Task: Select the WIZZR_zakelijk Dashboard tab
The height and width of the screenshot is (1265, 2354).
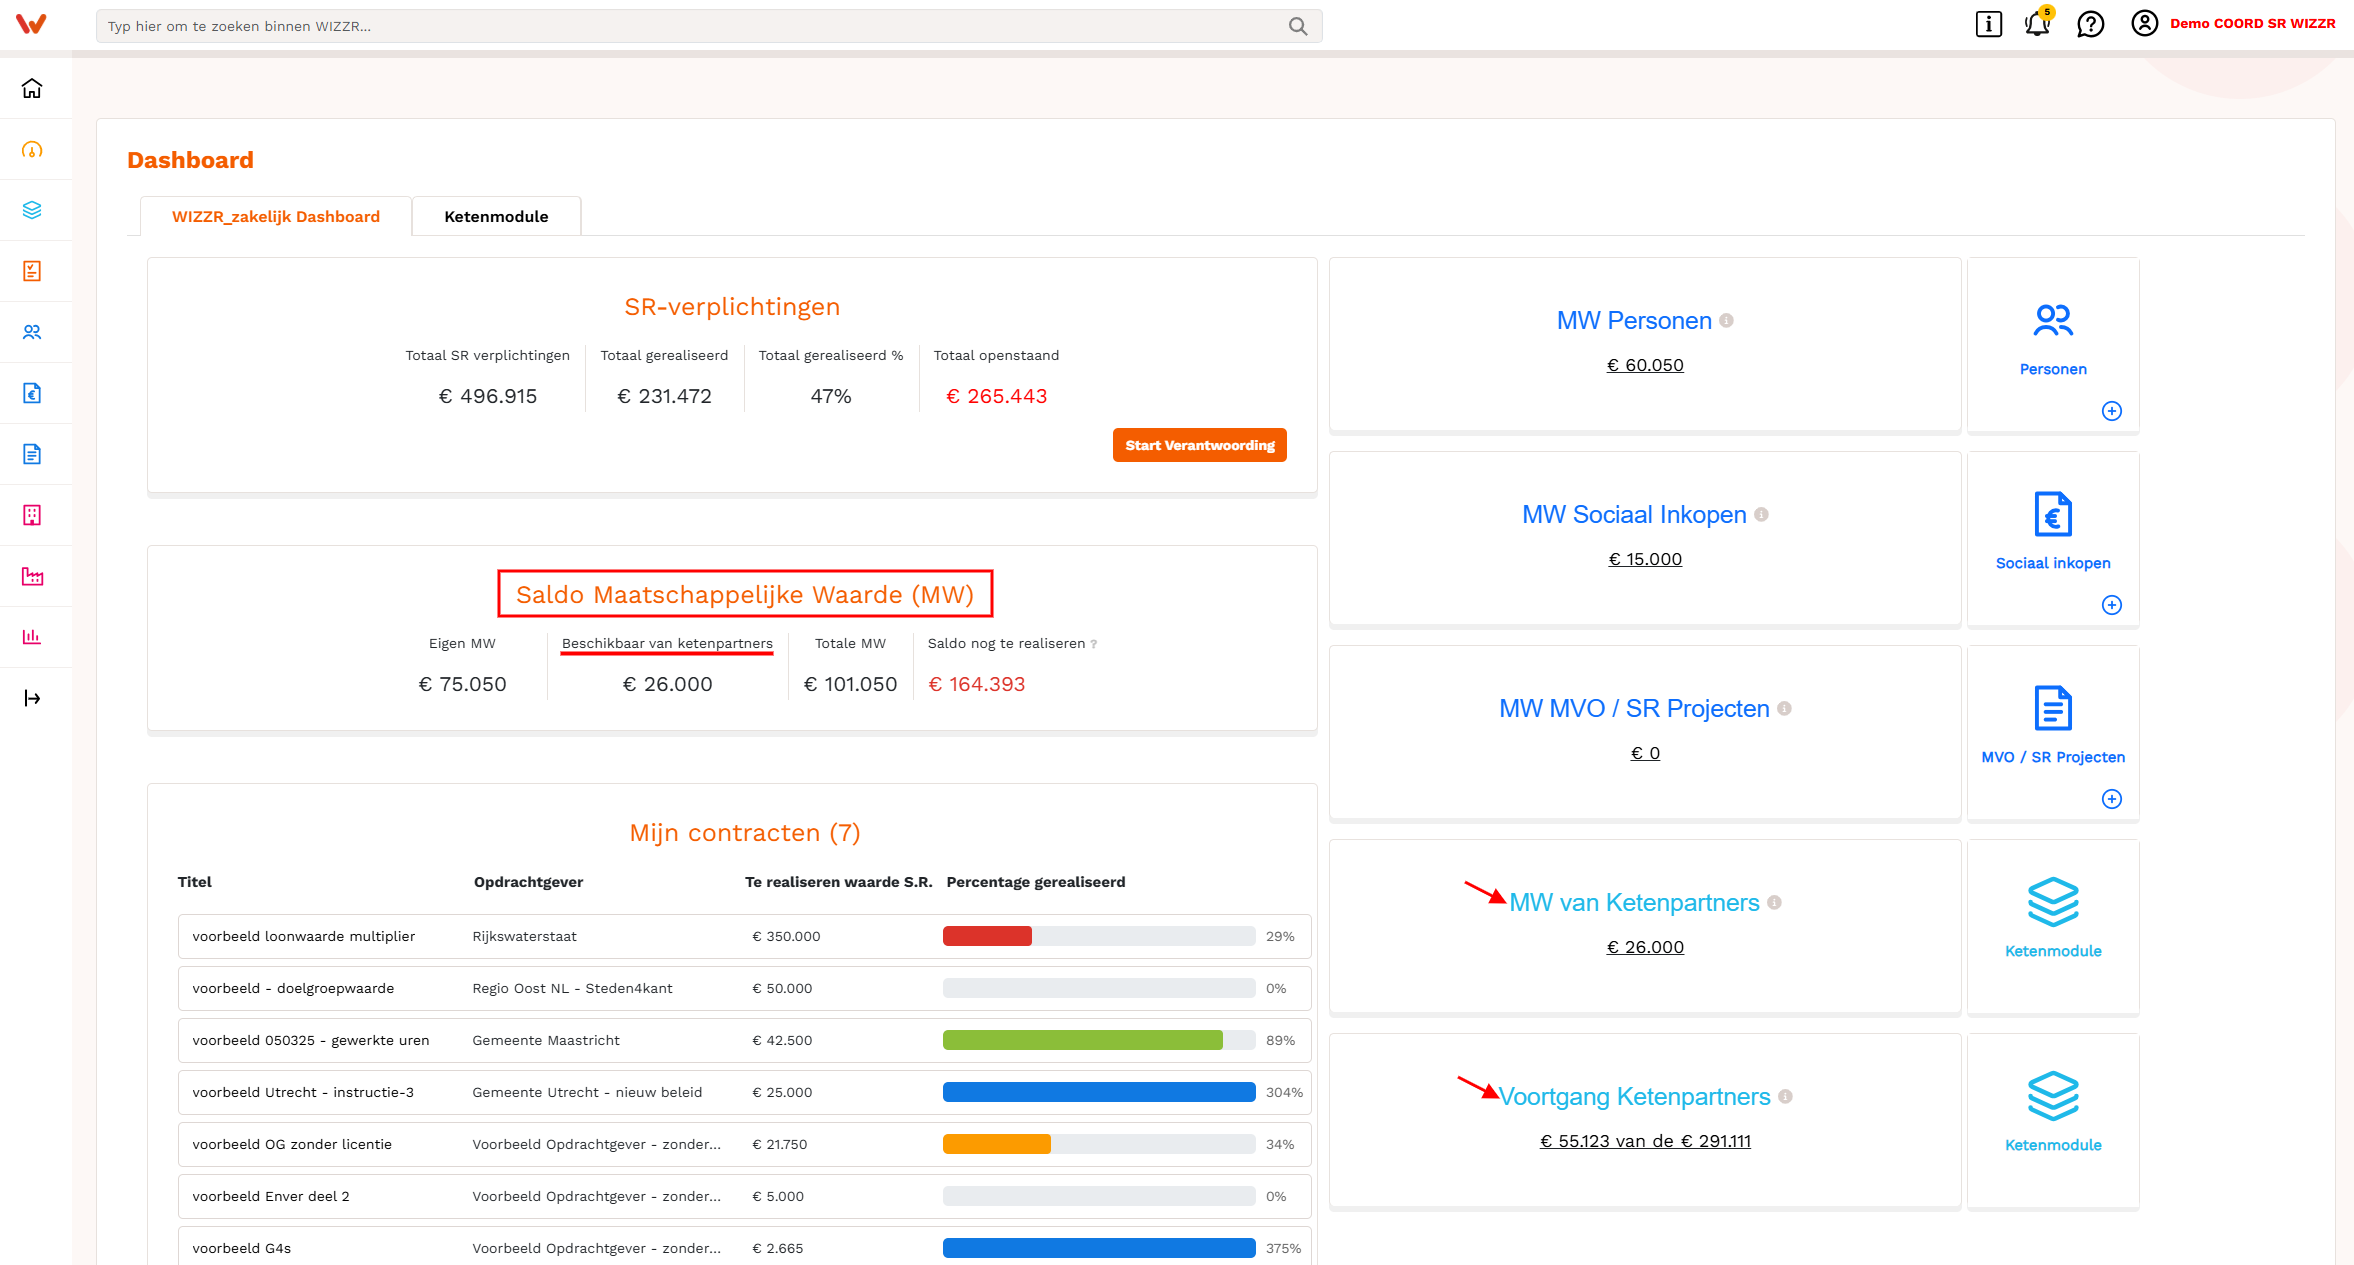Action: pos(276,216)
